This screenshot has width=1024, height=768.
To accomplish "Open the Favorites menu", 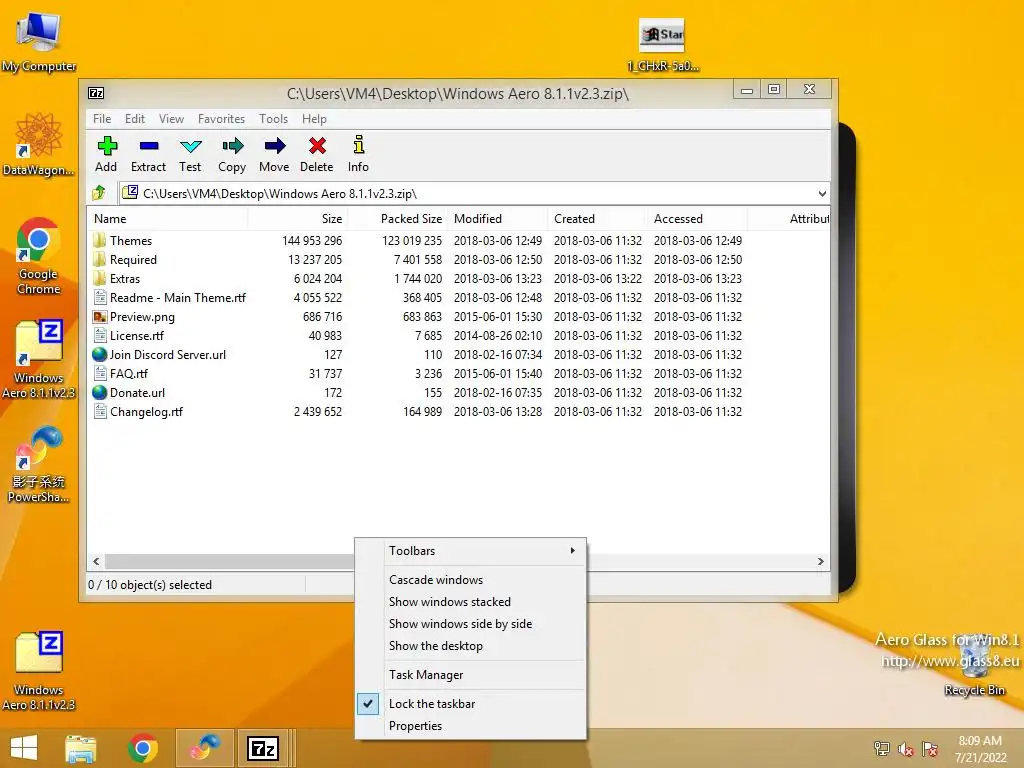I will tap(221, 119).
